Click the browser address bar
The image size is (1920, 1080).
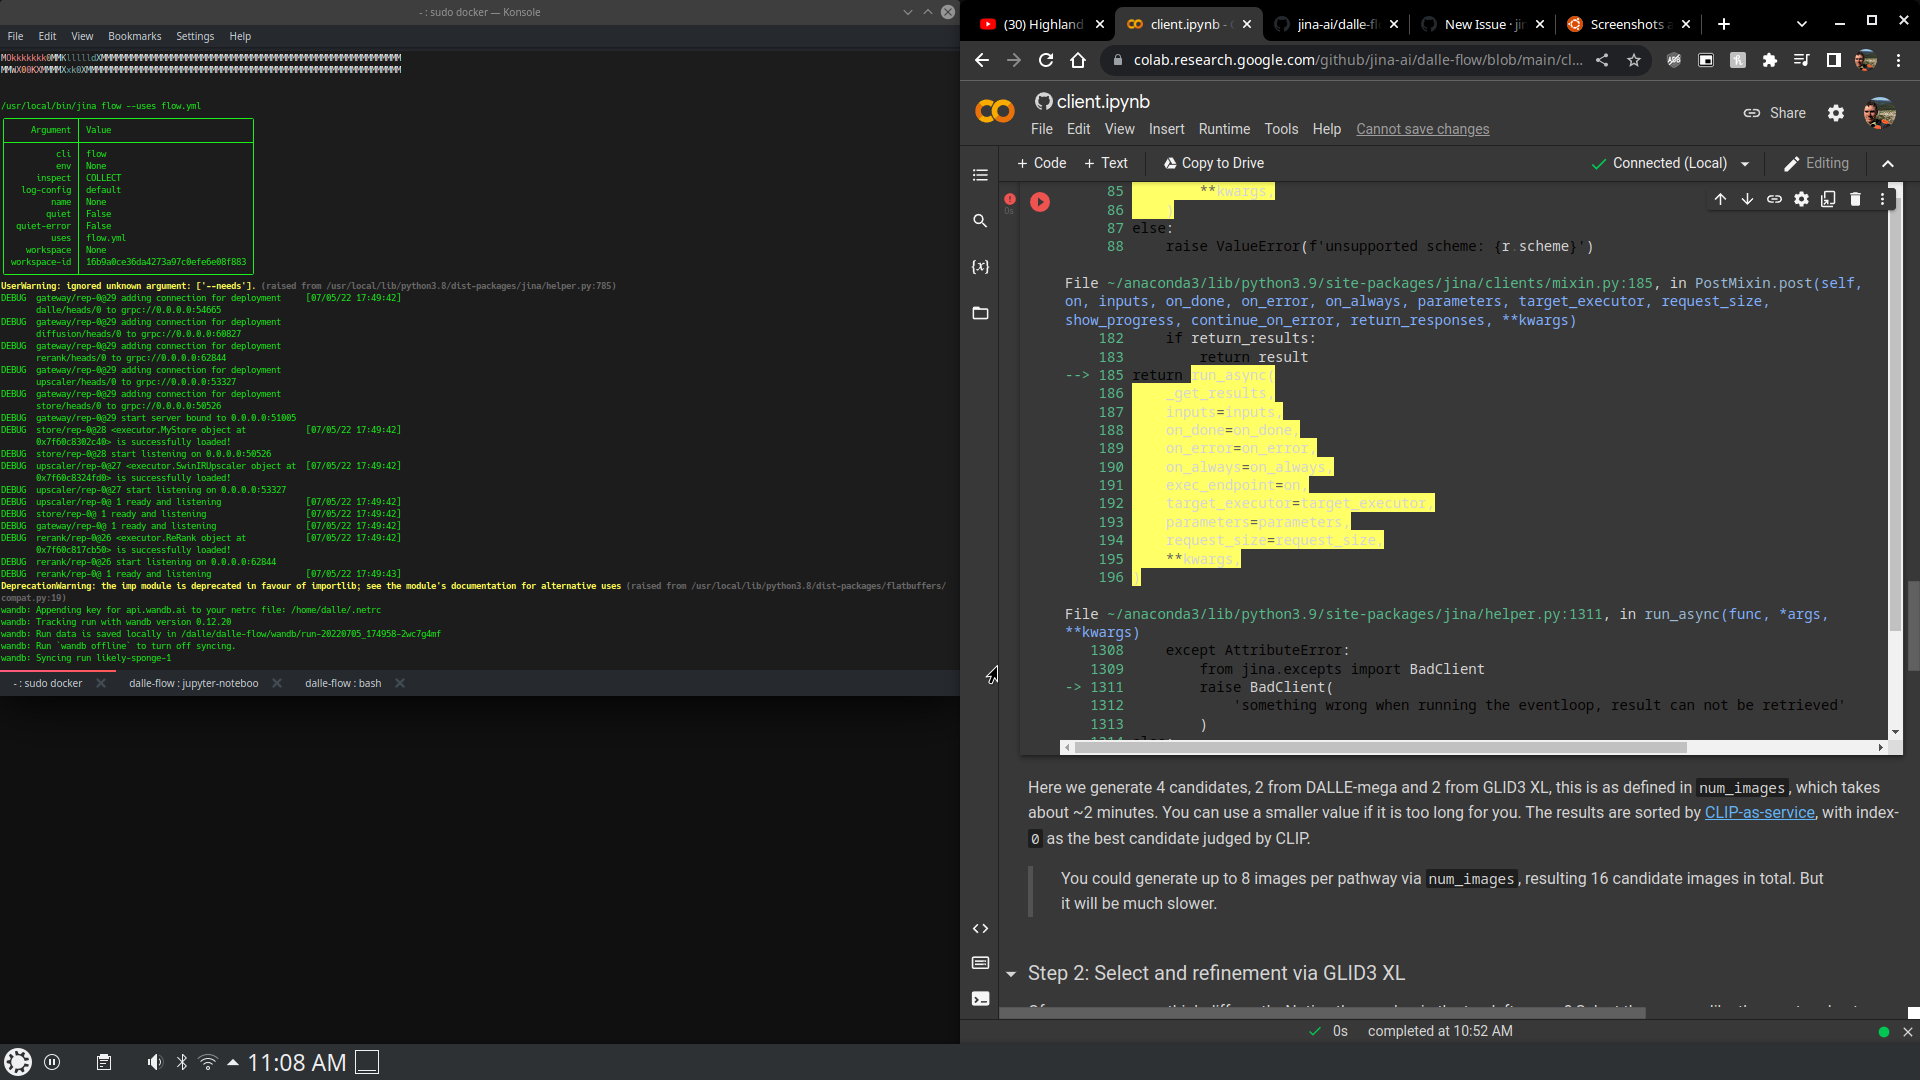pyautogui.click(x=1350, y=60)
